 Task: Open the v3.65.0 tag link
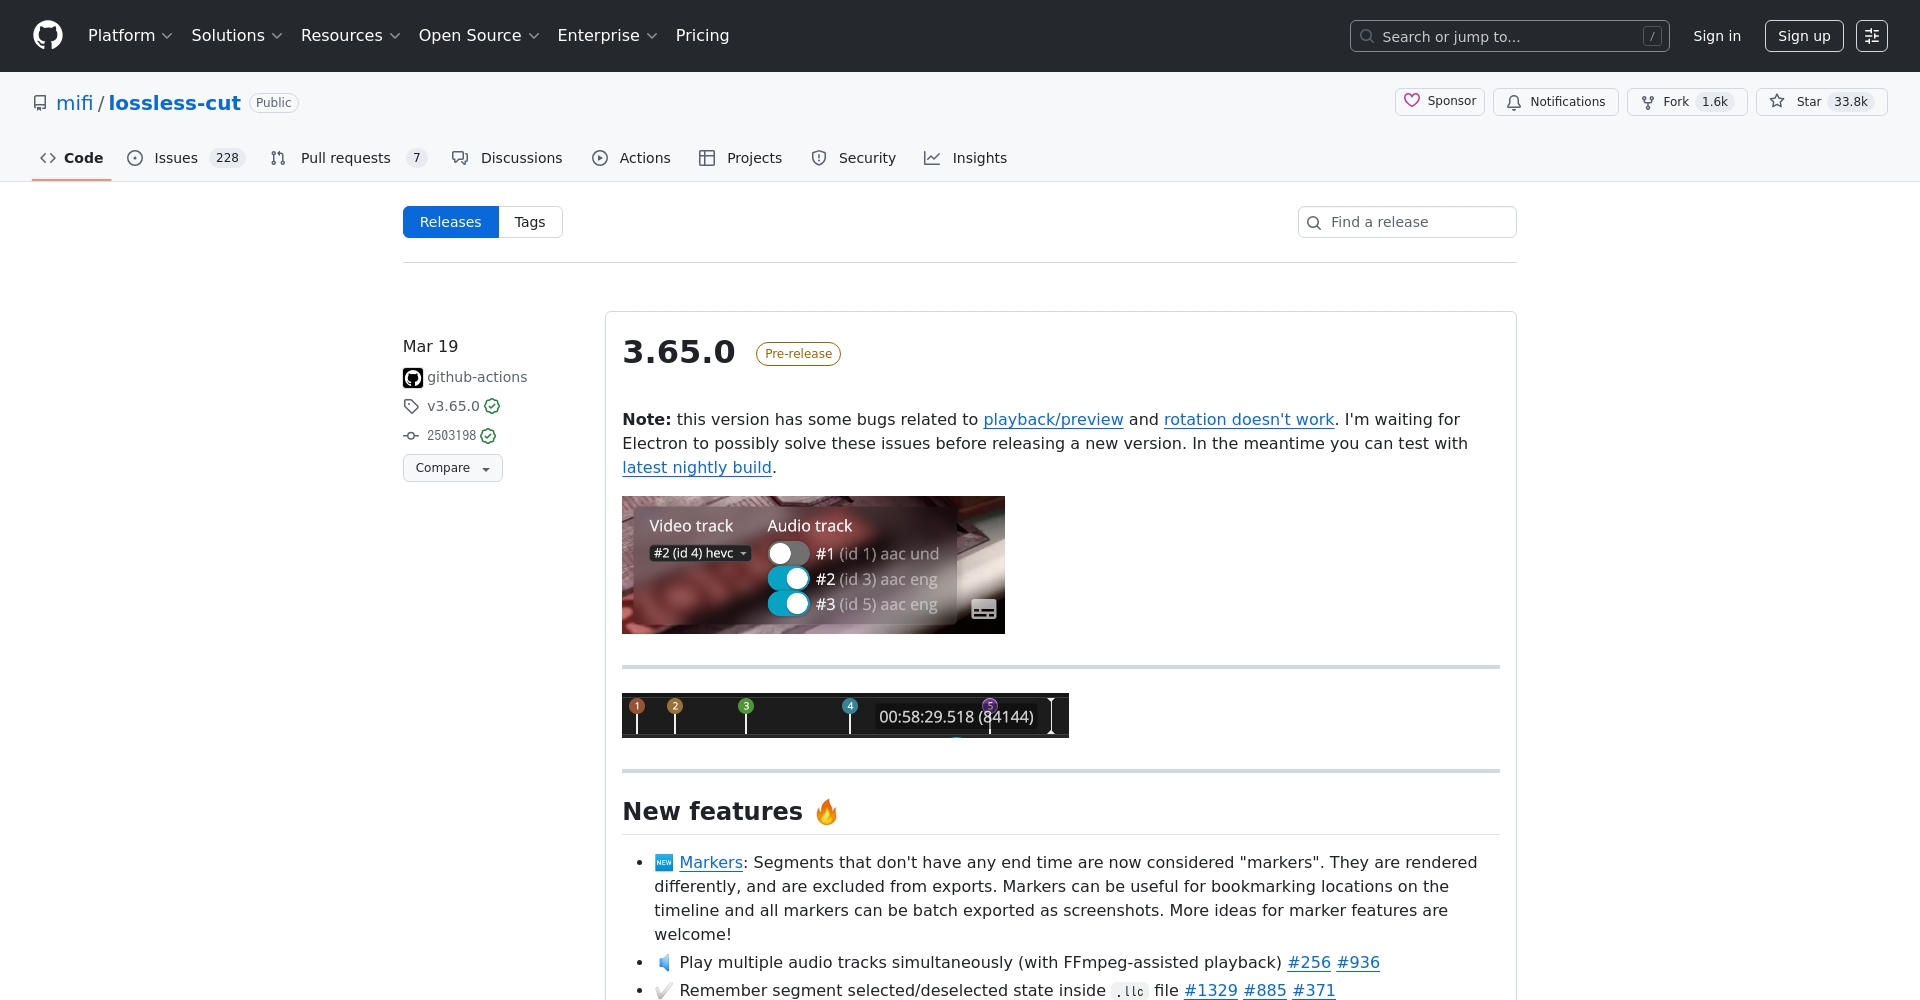(x=453, y=406)
